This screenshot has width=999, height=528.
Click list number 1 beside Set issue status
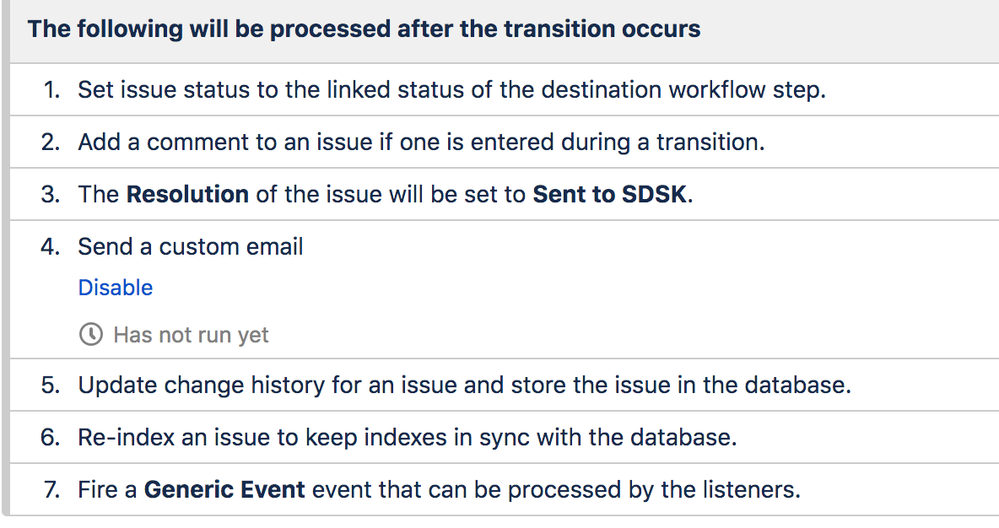pyautogui.click(x=51, y=90)
